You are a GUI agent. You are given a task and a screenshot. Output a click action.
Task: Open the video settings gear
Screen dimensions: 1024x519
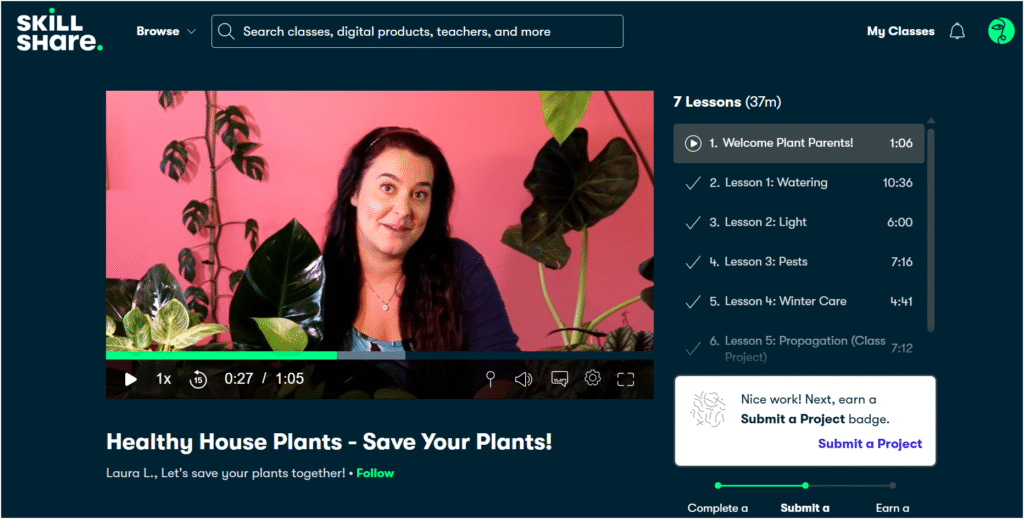(x=592, y=378)
